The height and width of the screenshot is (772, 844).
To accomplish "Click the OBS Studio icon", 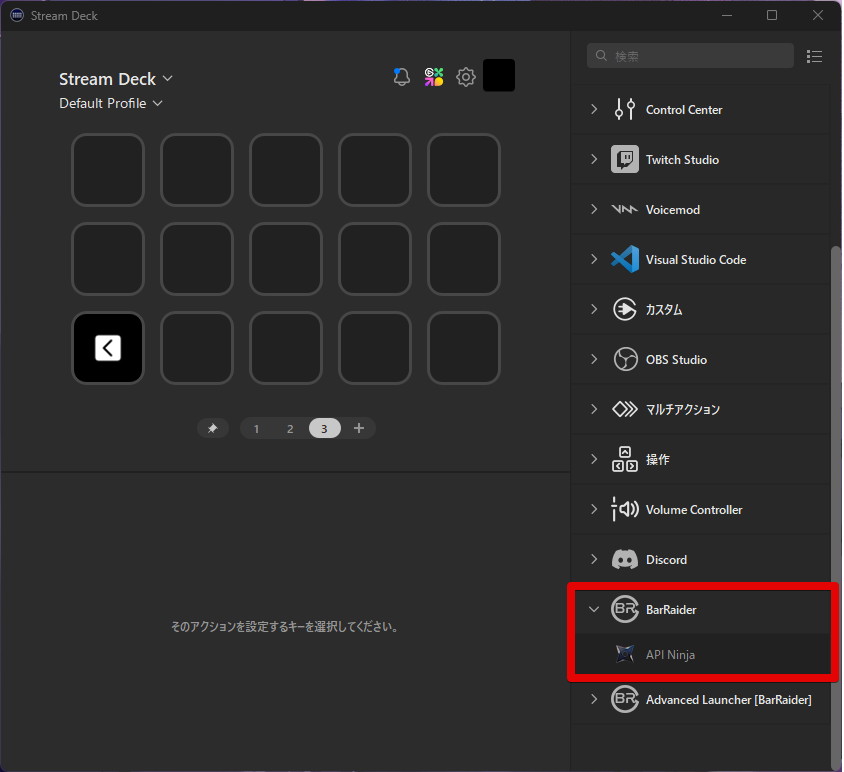I will [625, 359].
